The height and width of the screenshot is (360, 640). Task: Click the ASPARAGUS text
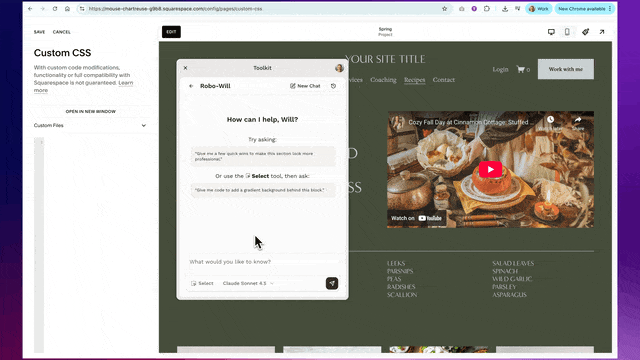pyautogui.click(x=509, y=295)
